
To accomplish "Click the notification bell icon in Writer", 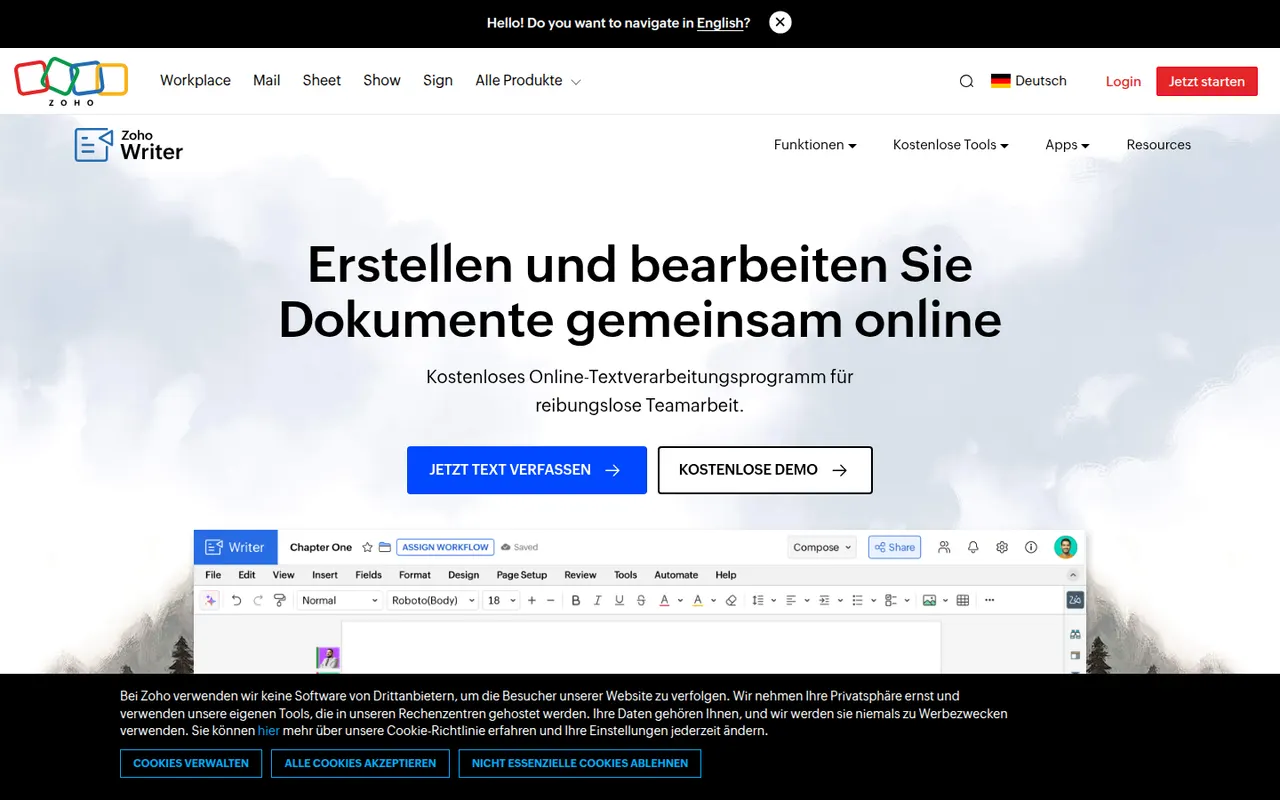I will pyautogui.click(x=973, y=547).
